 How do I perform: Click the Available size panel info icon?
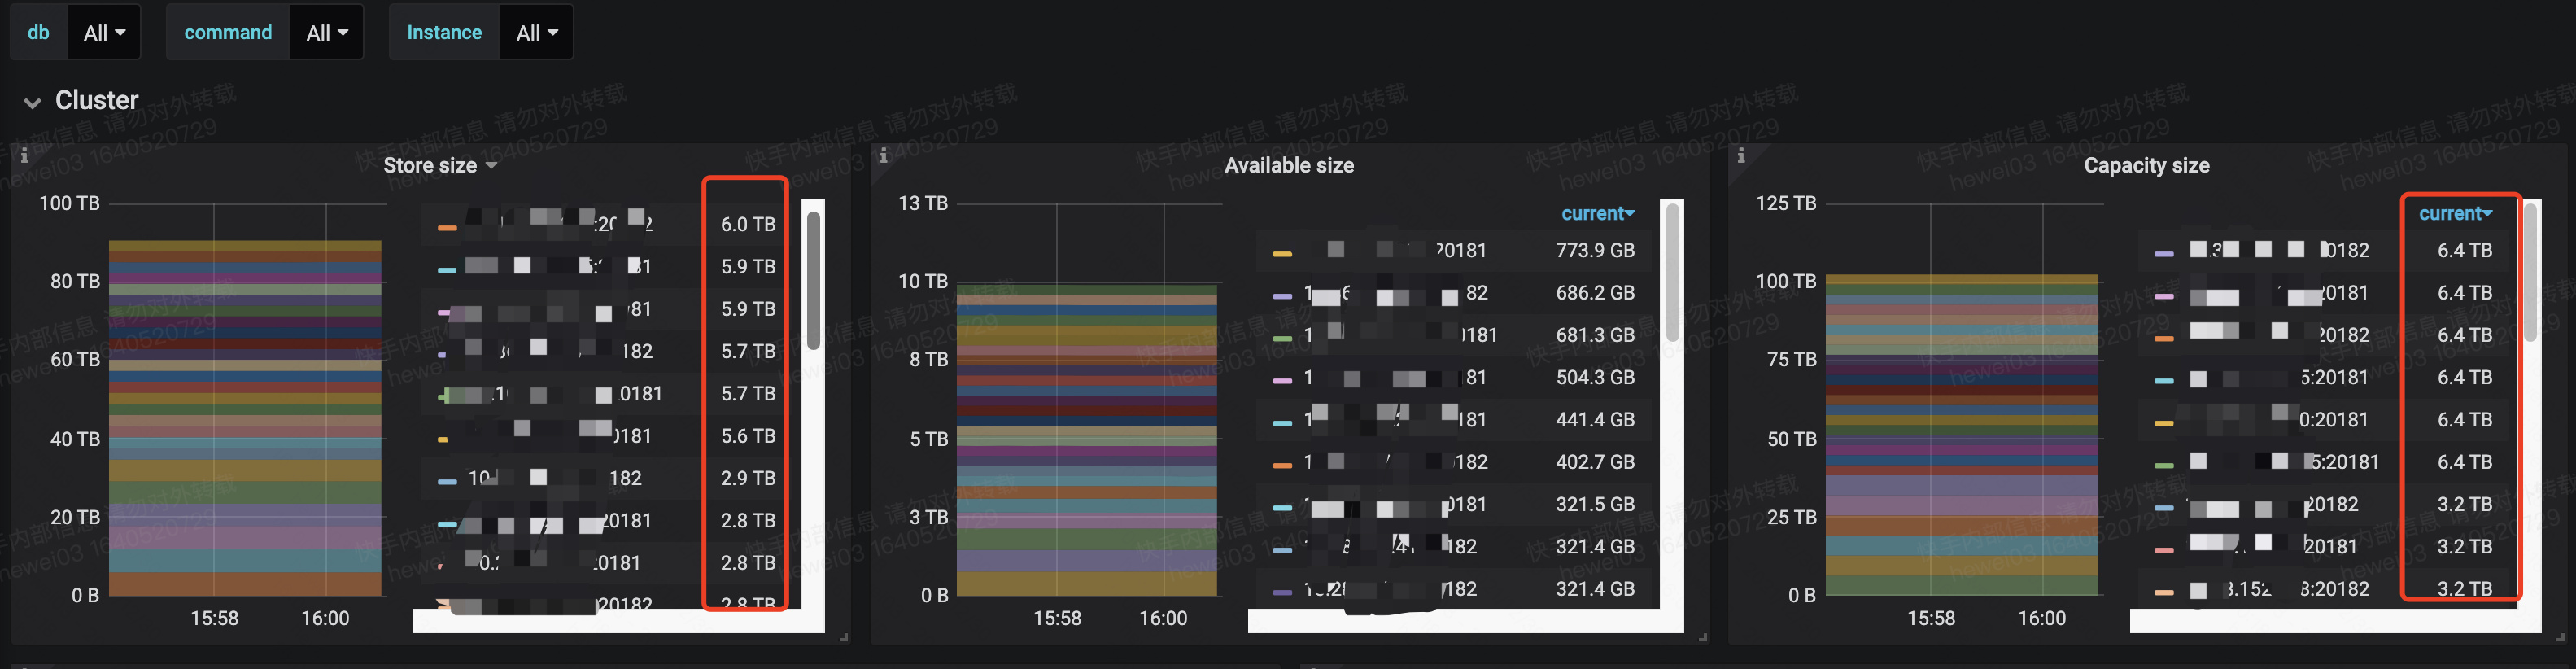pyautogui.click(x=883, y=156)
